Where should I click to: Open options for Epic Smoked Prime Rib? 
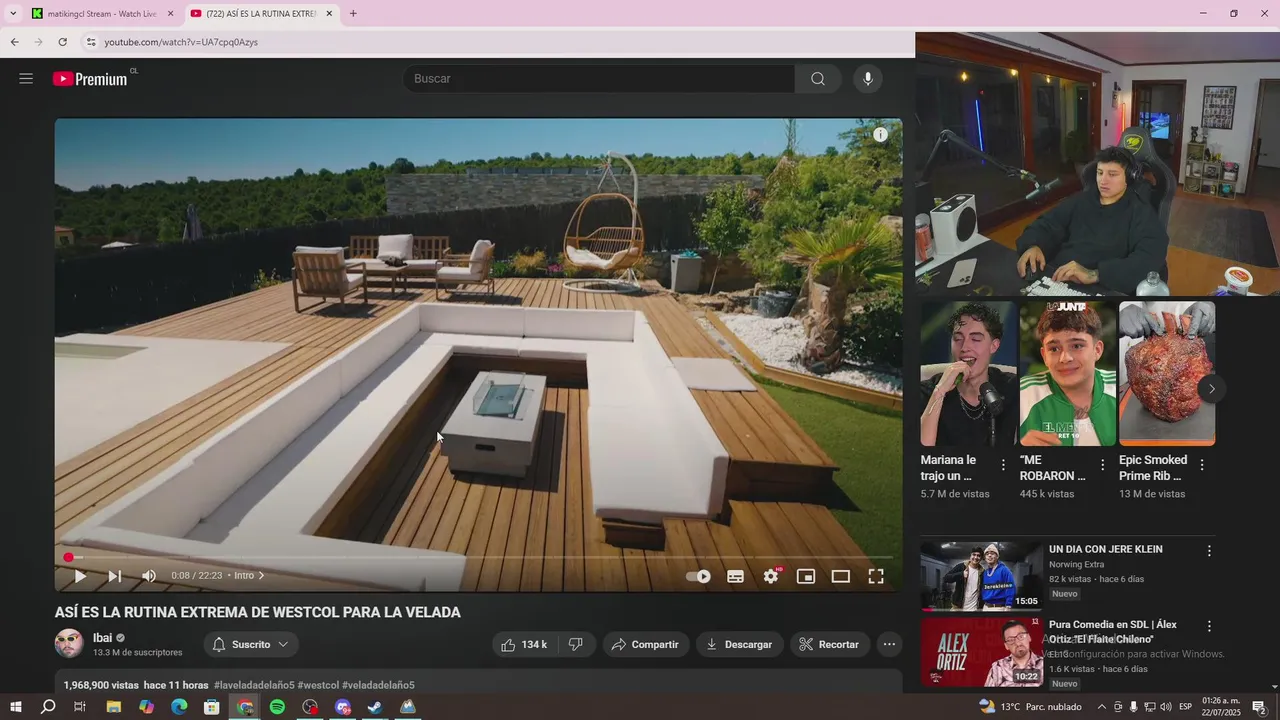pyautogui.click(x=1202, y=465)
